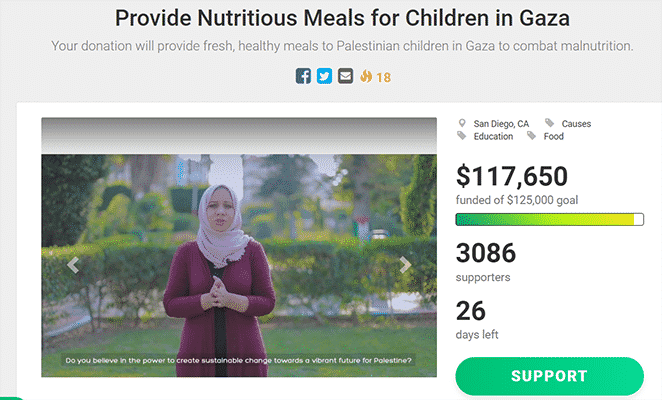Click the green SUPPORT button
662x400 pixels.
[x=549, y=376]
